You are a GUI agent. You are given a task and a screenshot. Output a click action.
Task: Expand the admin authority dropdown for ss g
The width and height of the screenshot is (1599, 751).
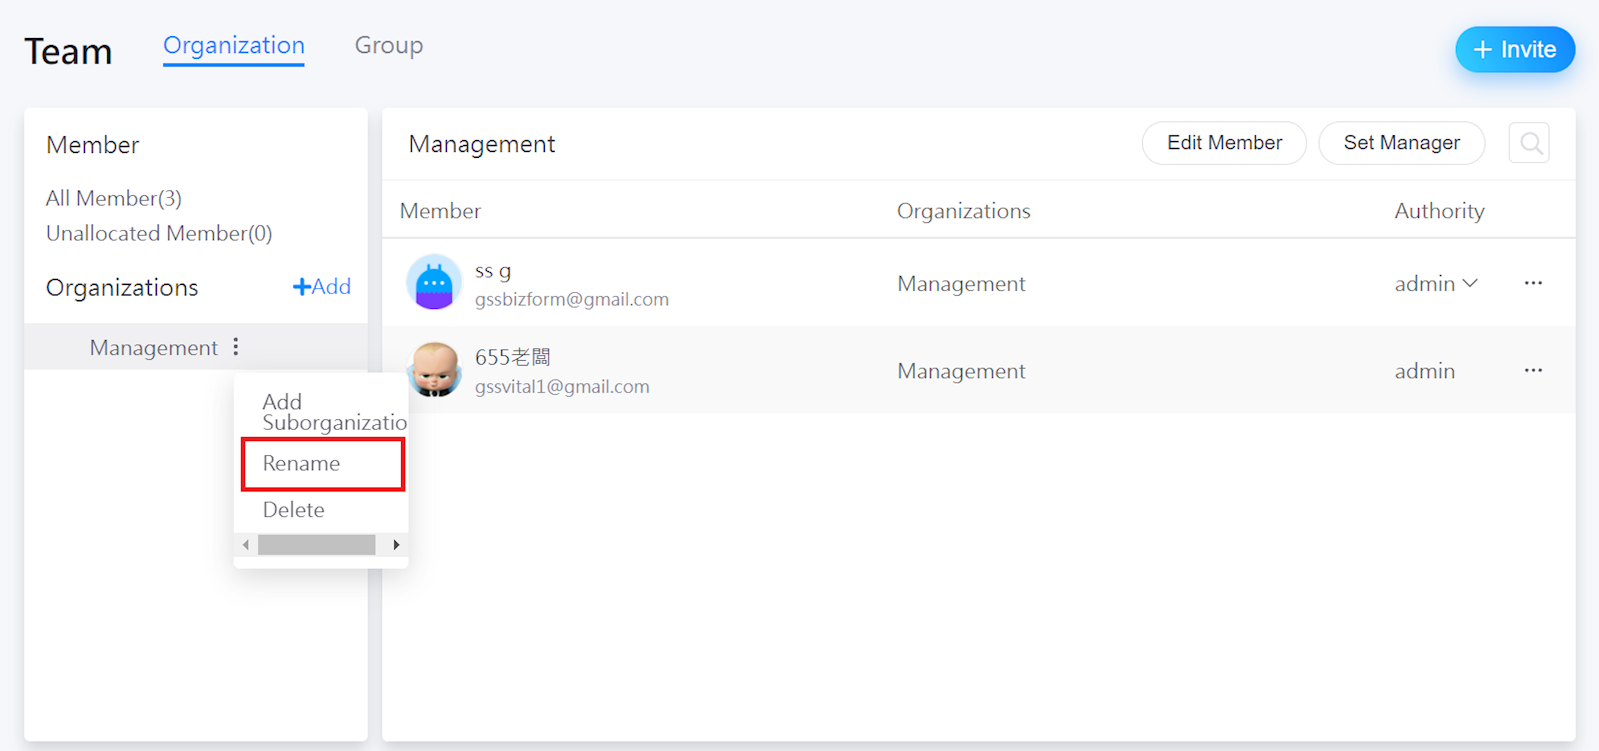(1436, 284)
